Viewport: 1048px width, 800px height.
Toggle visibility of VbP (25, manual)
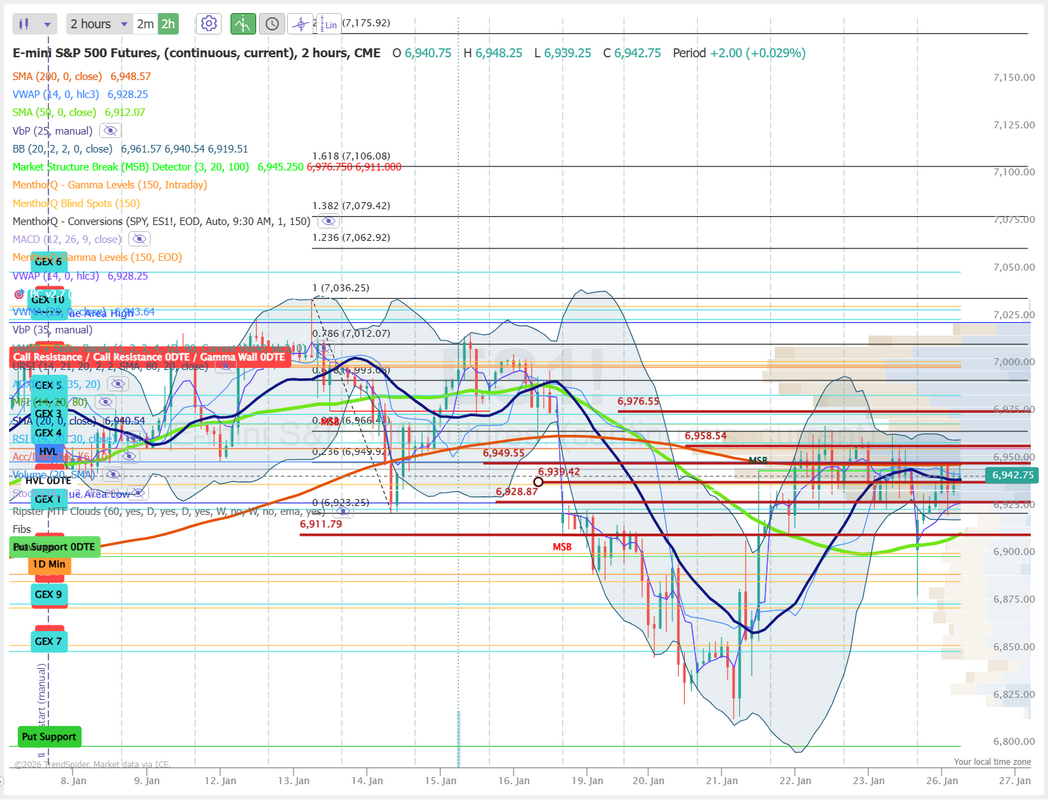(111, 131)
